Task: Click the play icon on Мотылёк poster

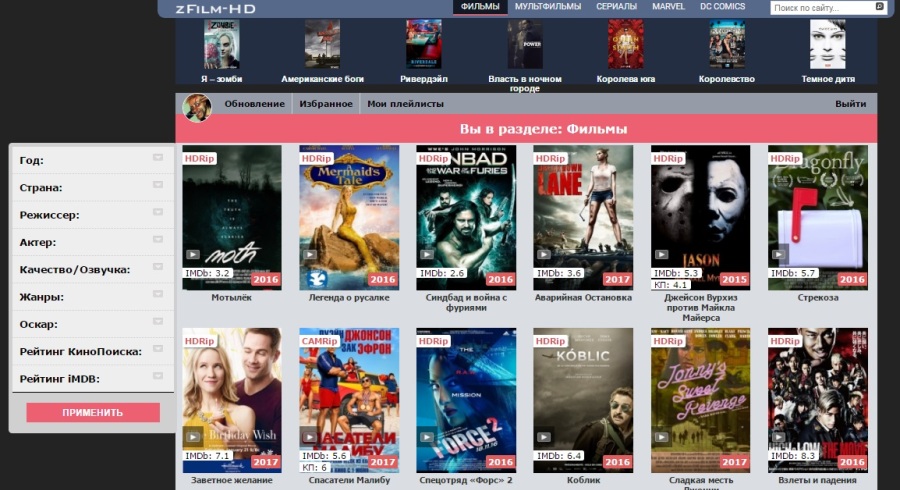Action: coord(193,254)
